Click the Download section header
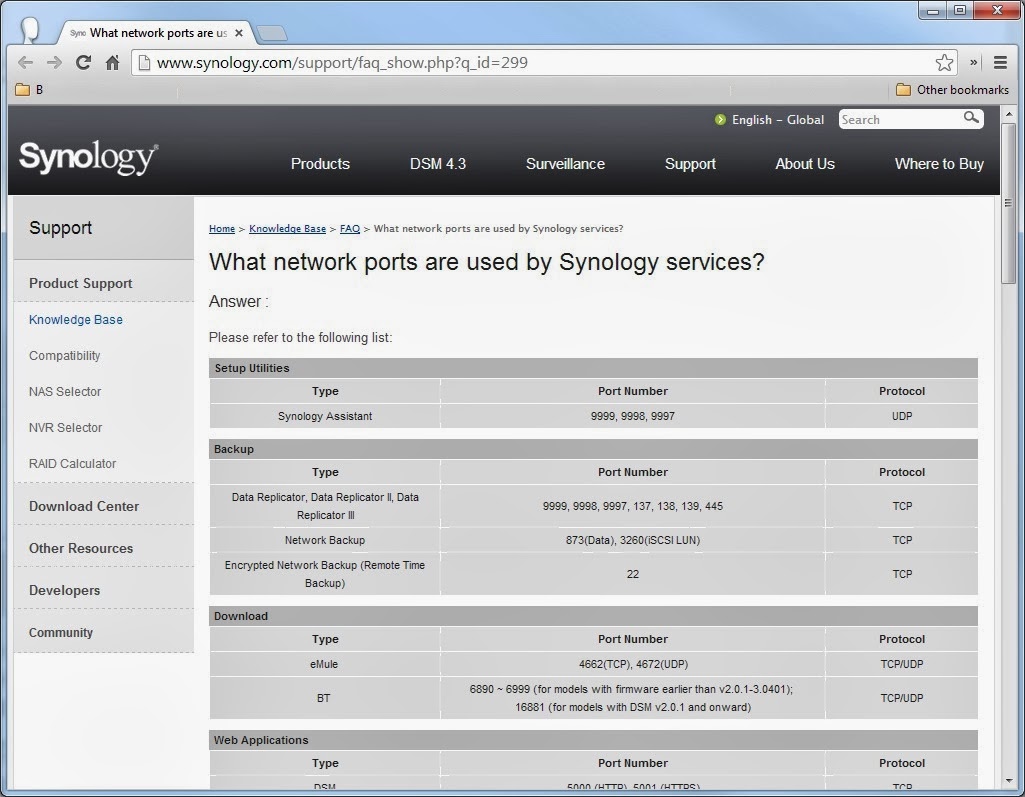The image size is (1025, 797). click(594, 617)
